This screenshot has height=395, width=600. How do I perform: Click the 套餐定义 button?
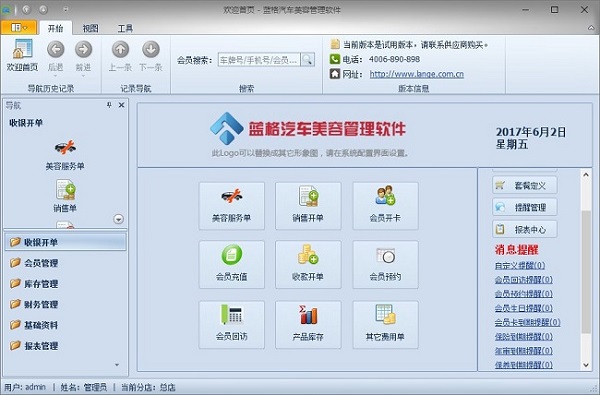point(525,186)
